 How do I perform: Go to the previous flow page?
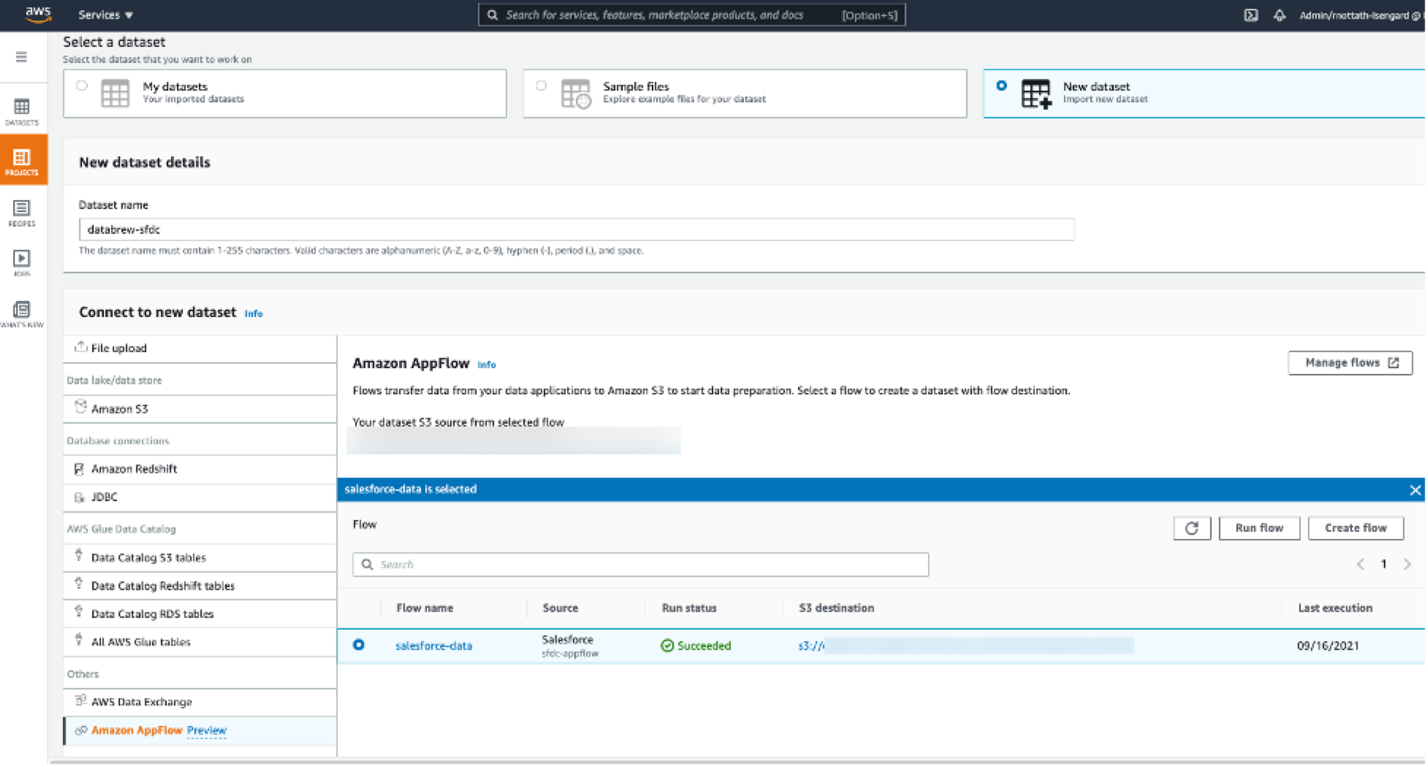1361,564
